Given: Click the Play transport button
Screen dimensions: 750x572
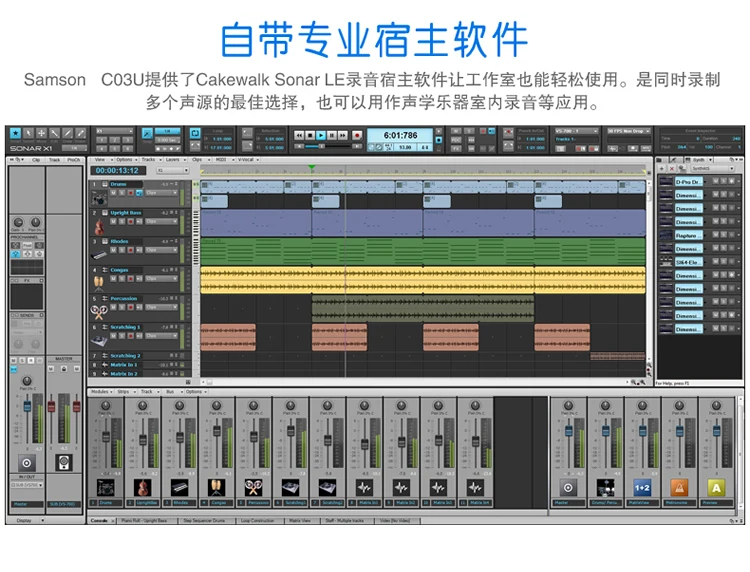Looking at the screenshot, I should [321, 136].
